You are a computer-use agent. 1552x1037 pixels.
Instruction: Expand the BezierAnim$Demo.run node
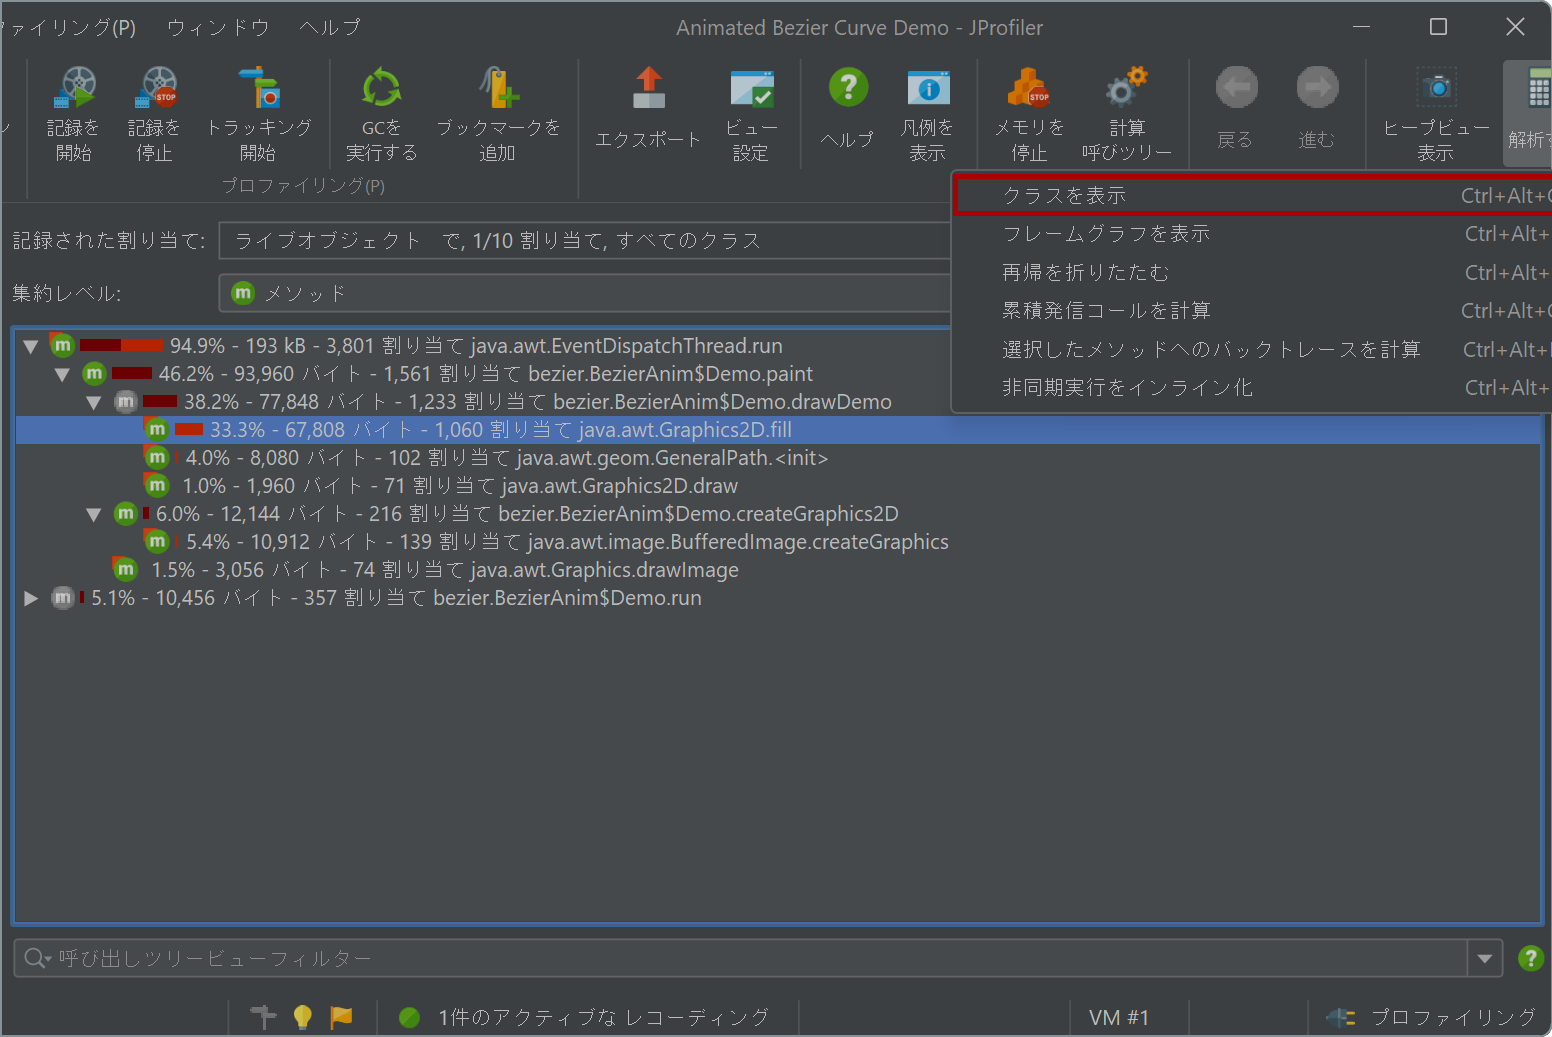click(x=31, y=598)
